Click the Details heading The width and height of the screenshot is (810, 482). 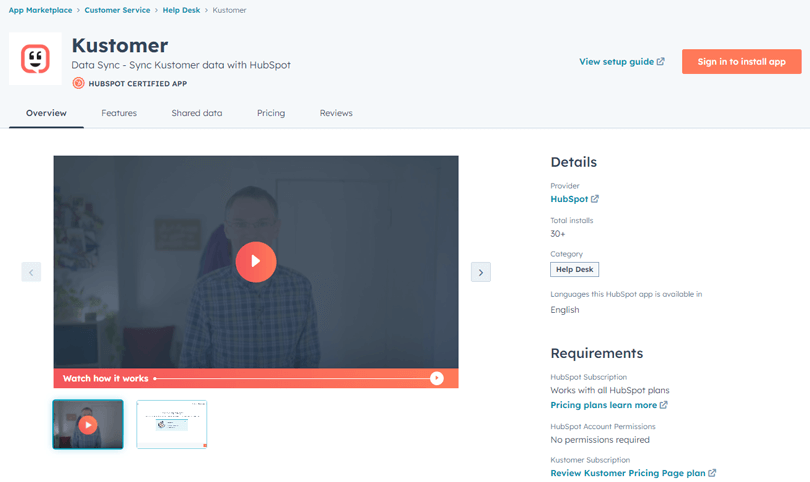(573, 162)
